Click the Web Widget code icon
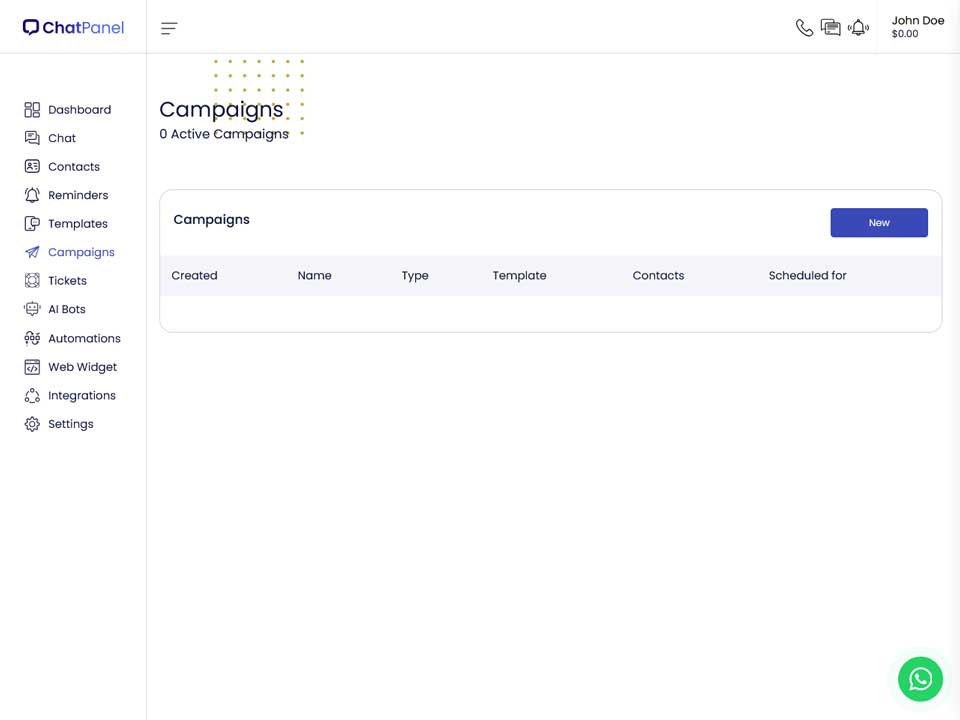 point(32,367)
